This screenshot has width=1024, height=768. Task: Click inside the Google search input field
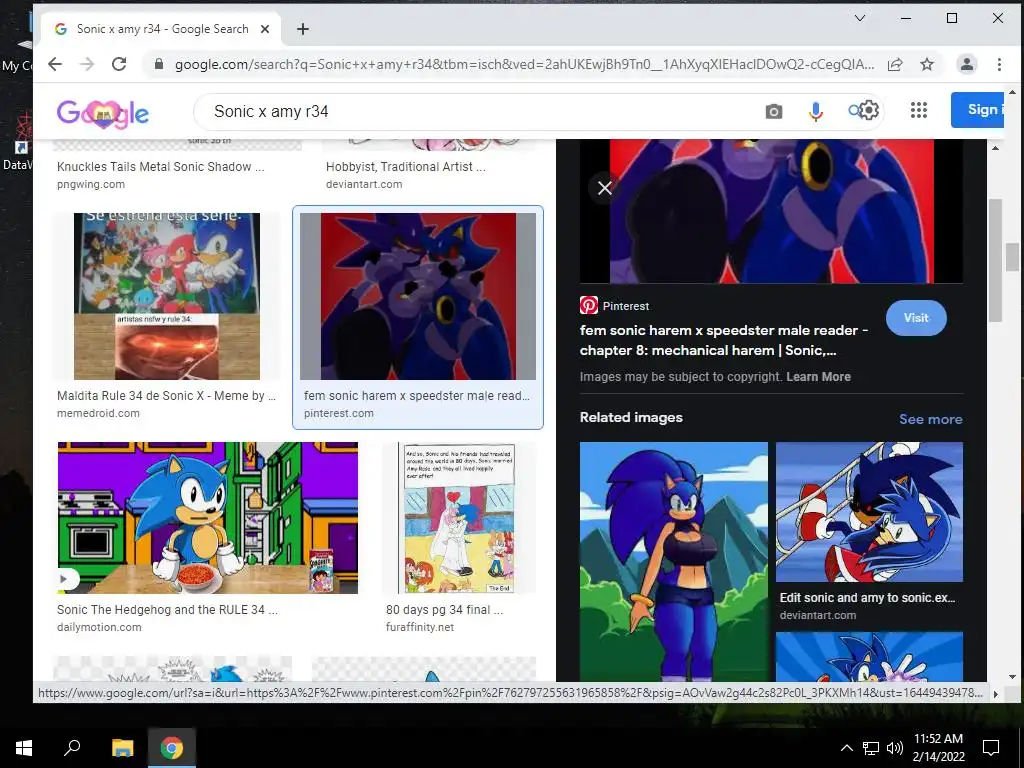click(x=483, y=112)
